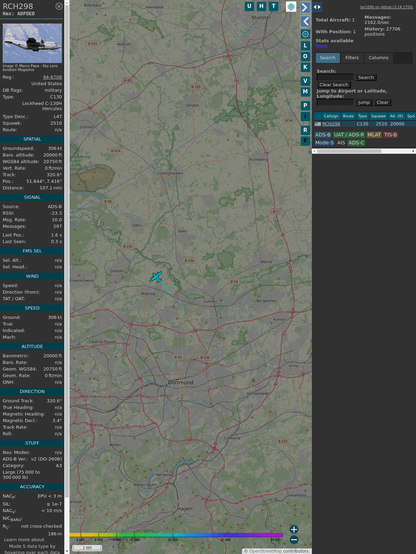Focus the Search text field
Image resolution: width=416 pixels, height=554 pixels.
335,77
